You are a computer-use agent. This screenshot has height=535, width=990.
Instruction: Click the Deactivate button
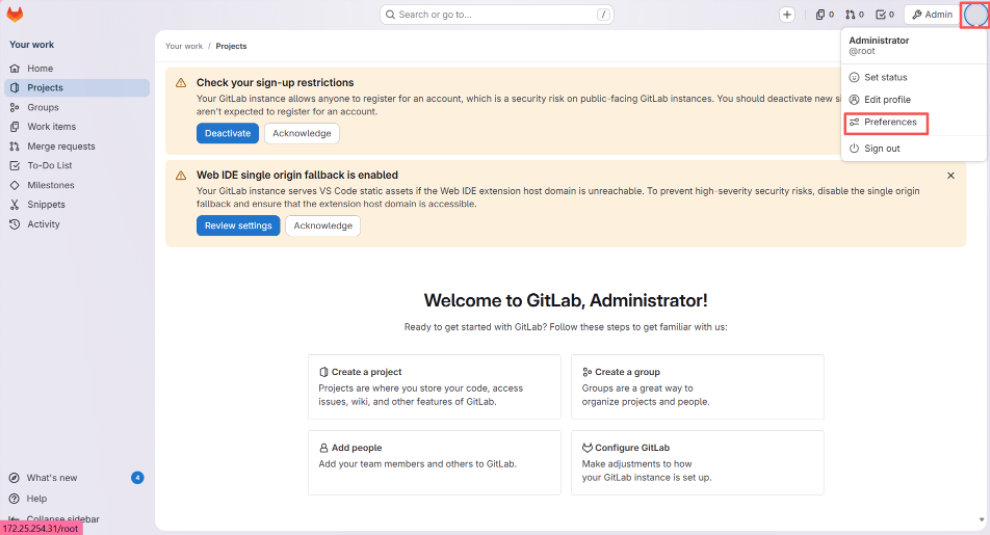pyautogui.click(x=227, y=133)
